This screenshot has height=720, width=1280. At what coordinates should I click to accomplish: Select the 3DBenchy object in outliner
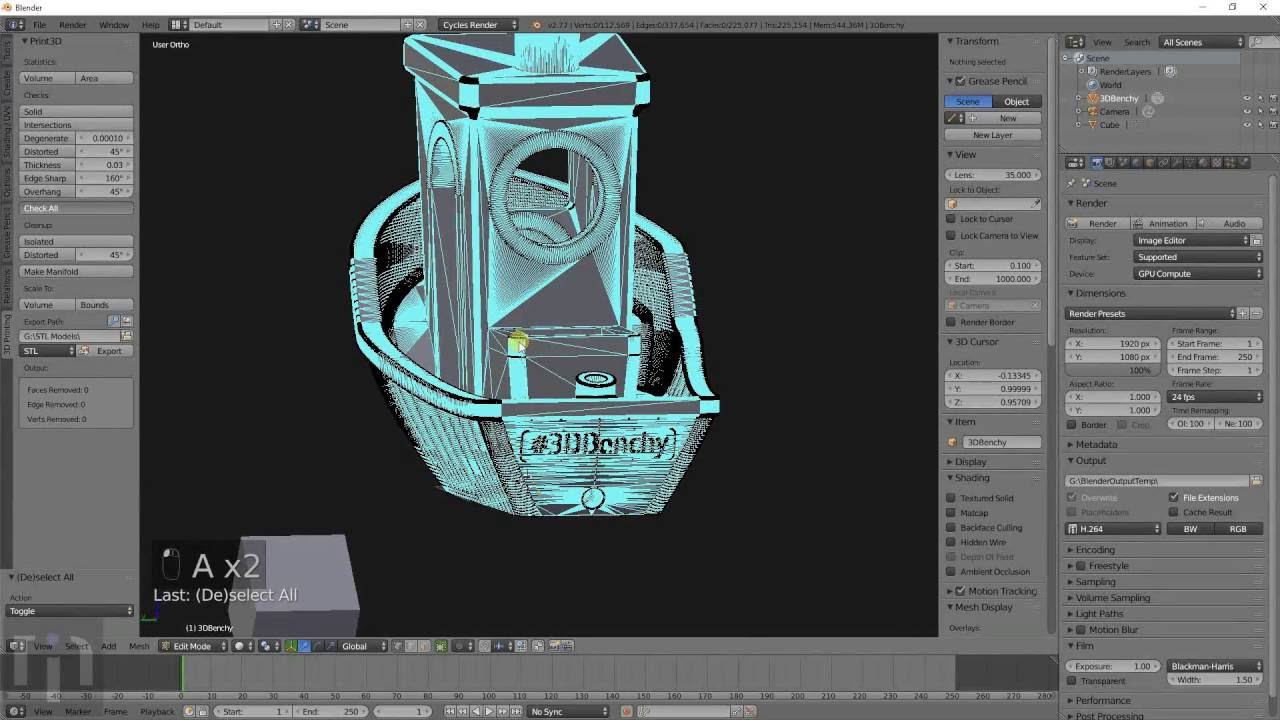(x=1119, y=98)
